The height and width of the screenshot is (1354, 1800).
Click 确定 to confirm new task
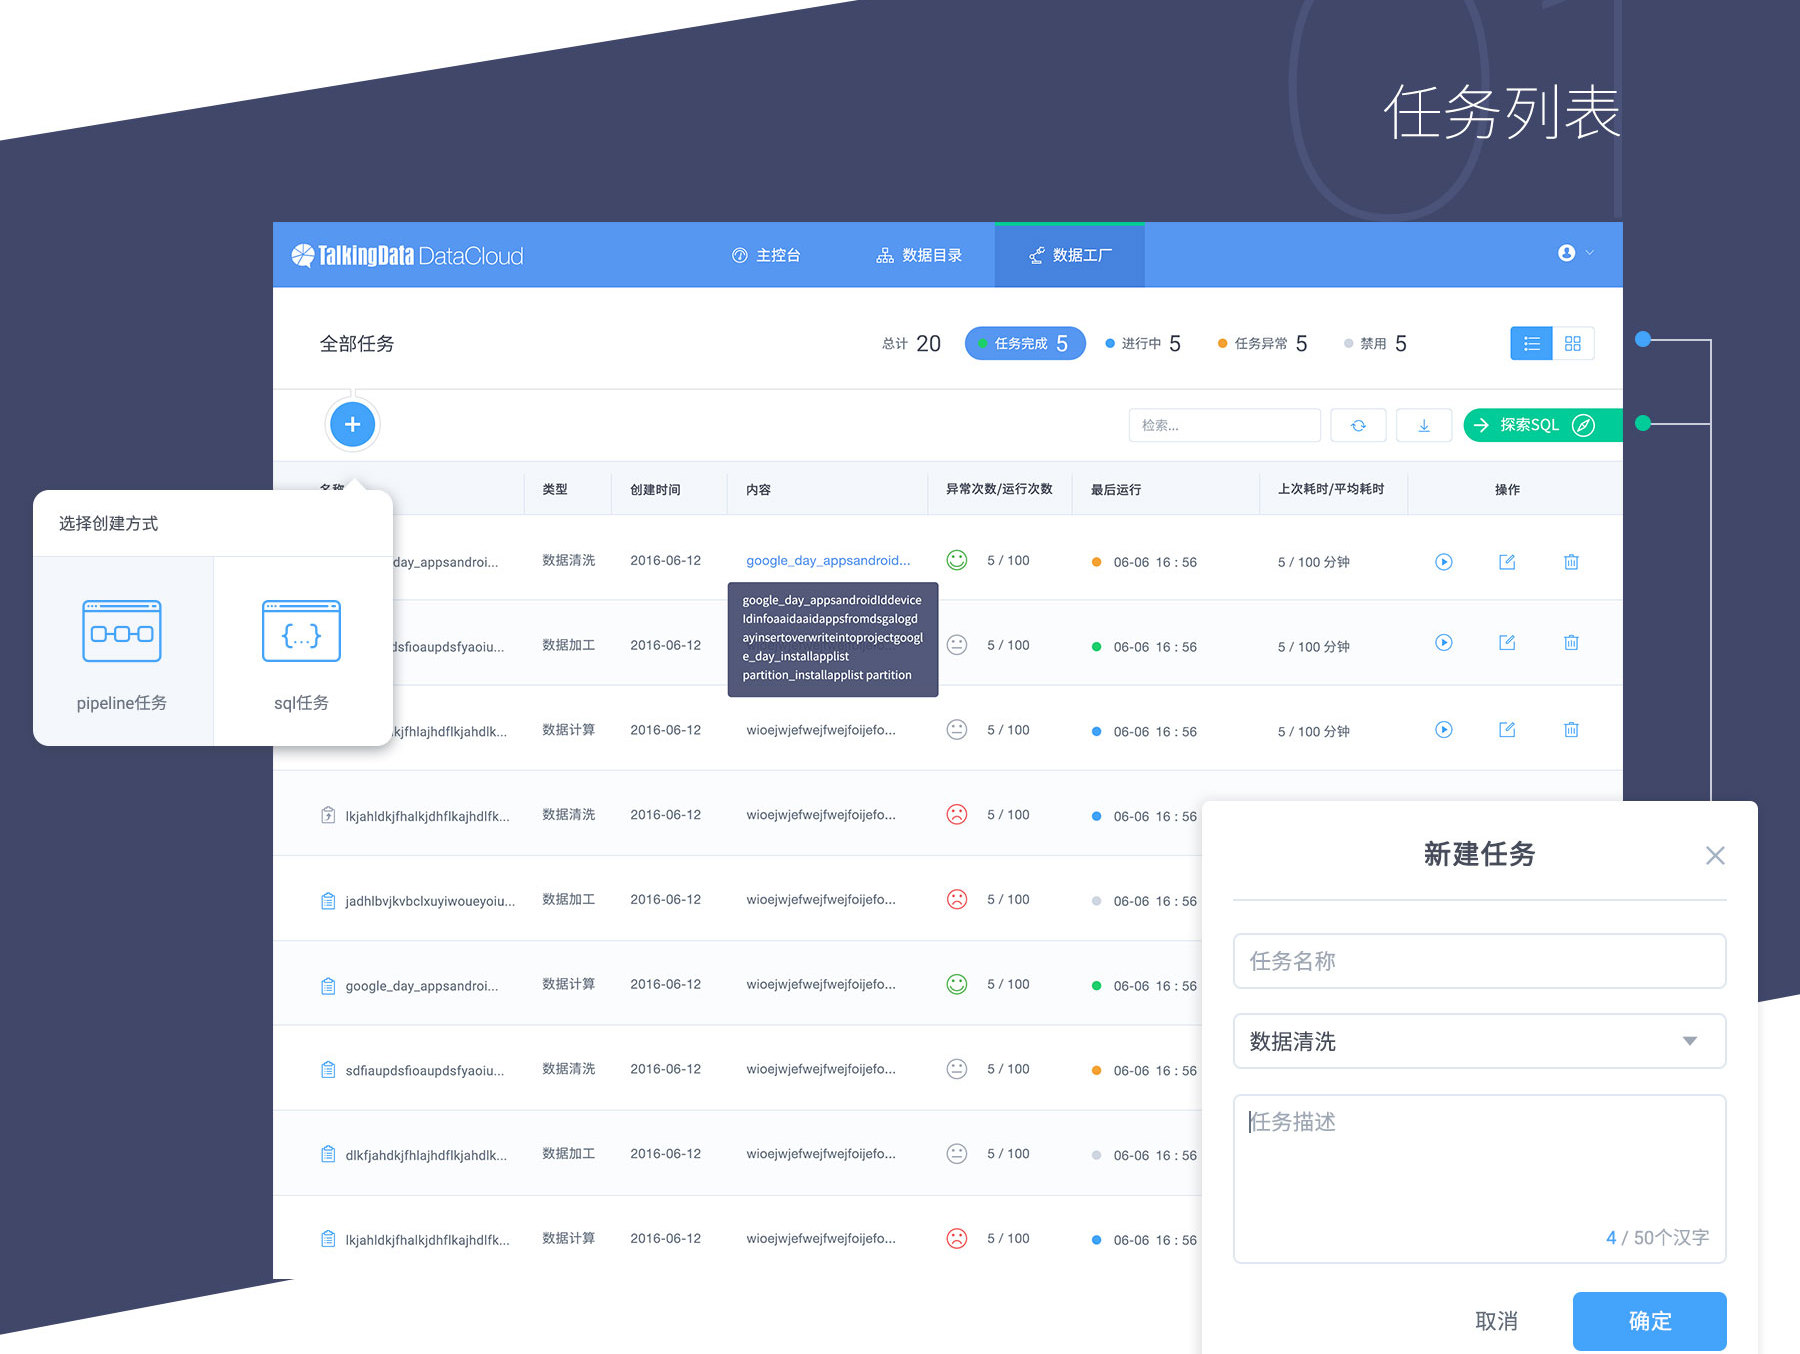(x=1649, y=1321)
